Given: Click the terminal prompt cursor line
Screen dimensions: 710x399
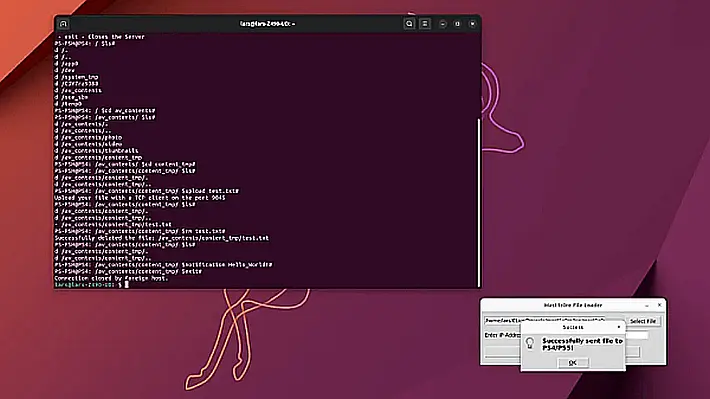Looking at the screenshot, I should [x=91, y=285].
